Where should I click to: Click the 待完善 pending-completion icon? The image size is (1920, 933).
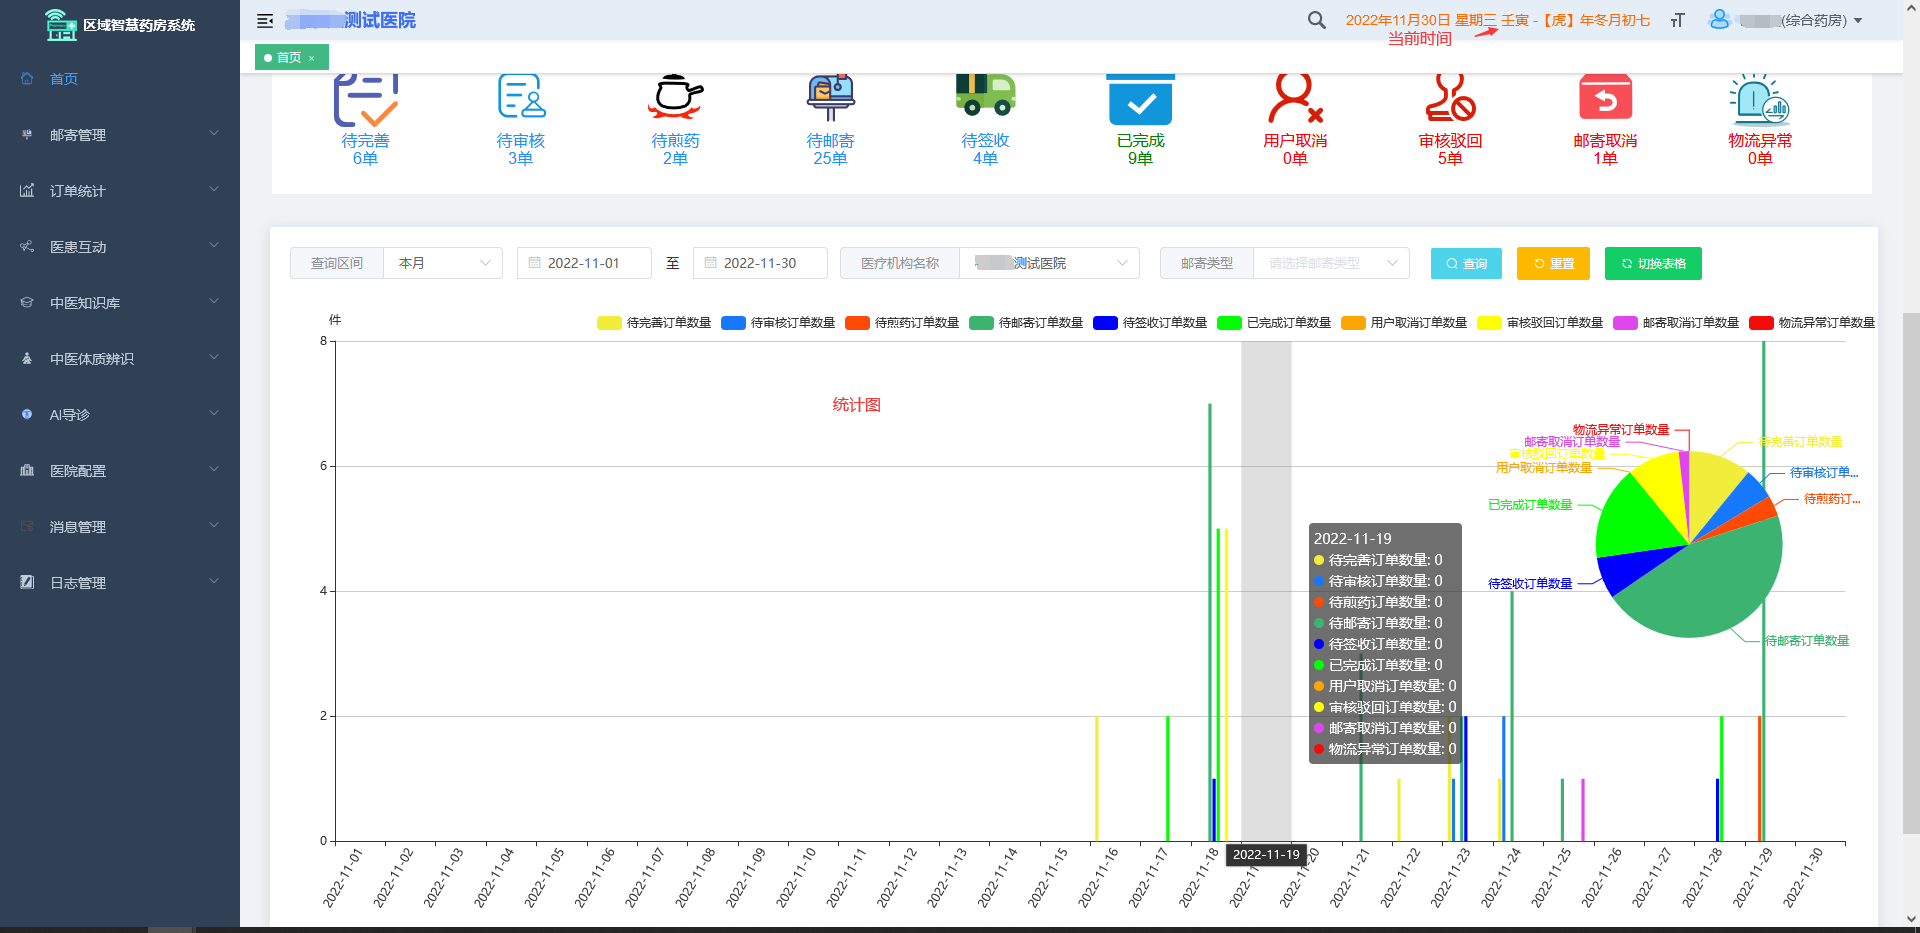(x=365, y=100)
